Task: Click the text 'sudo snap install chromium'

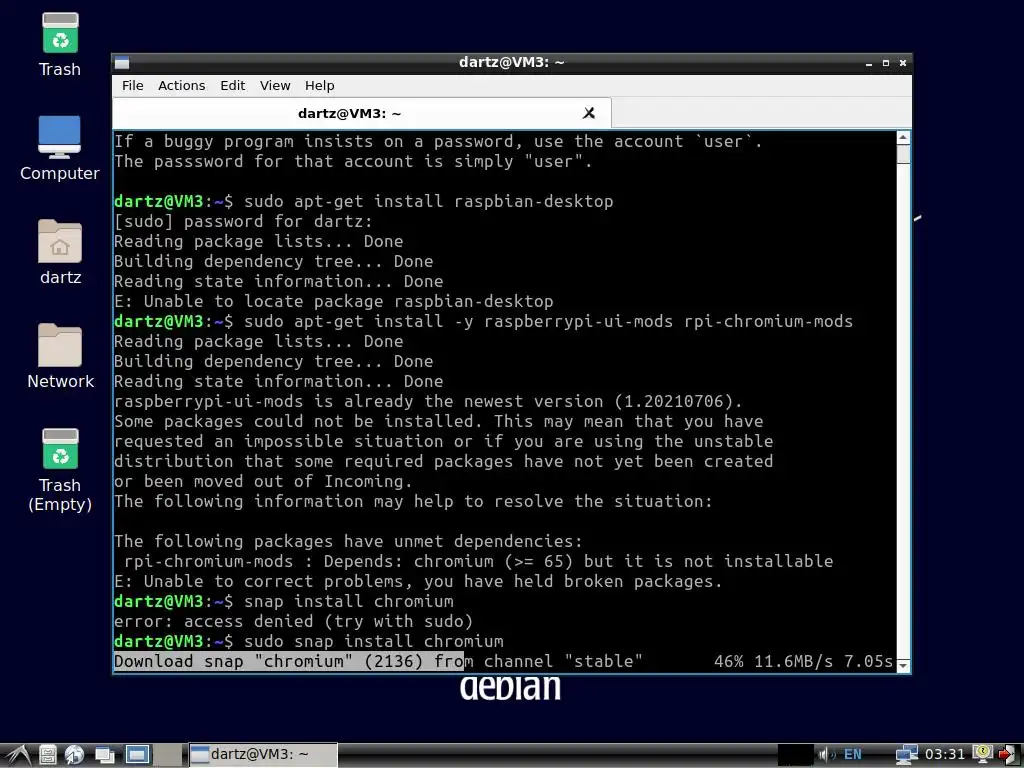Action: point(374,641)
